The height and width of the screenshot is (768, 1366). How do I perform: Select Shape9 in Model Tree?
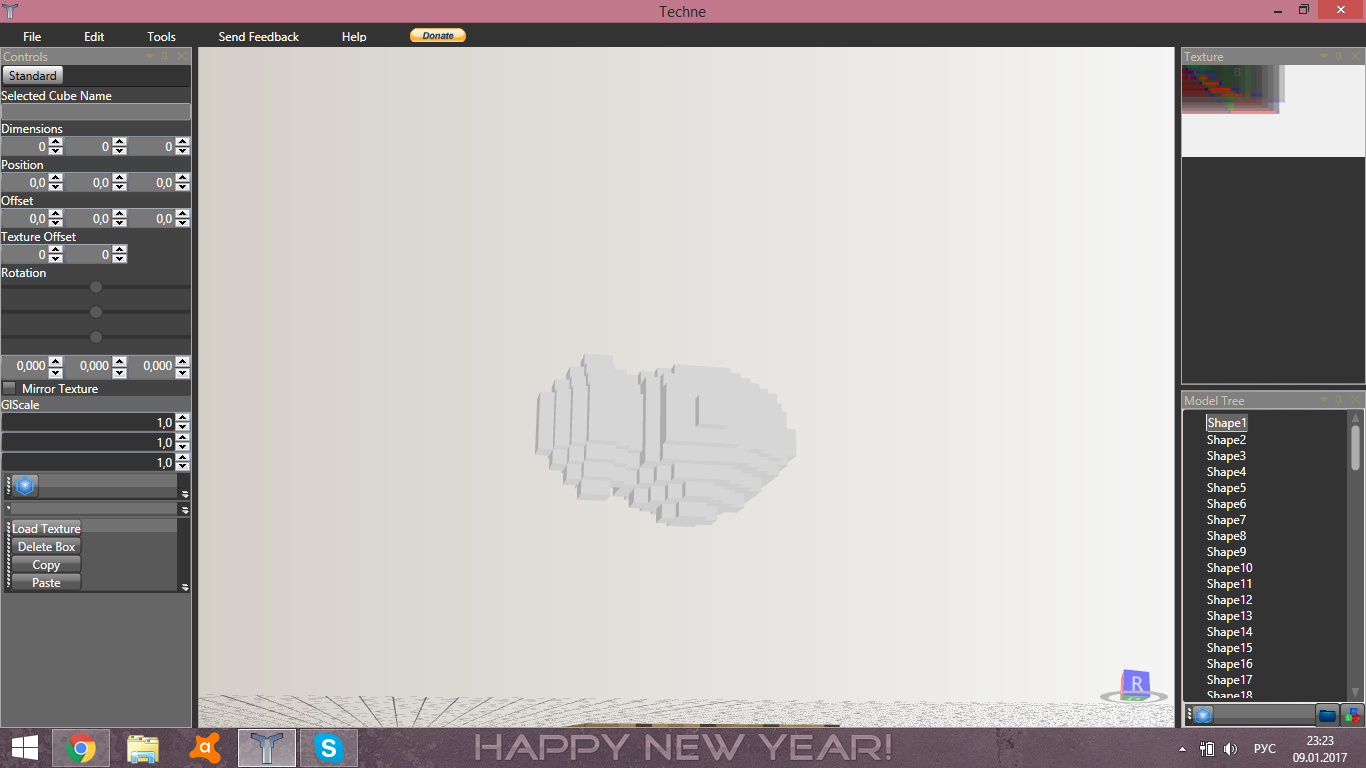1226,552
